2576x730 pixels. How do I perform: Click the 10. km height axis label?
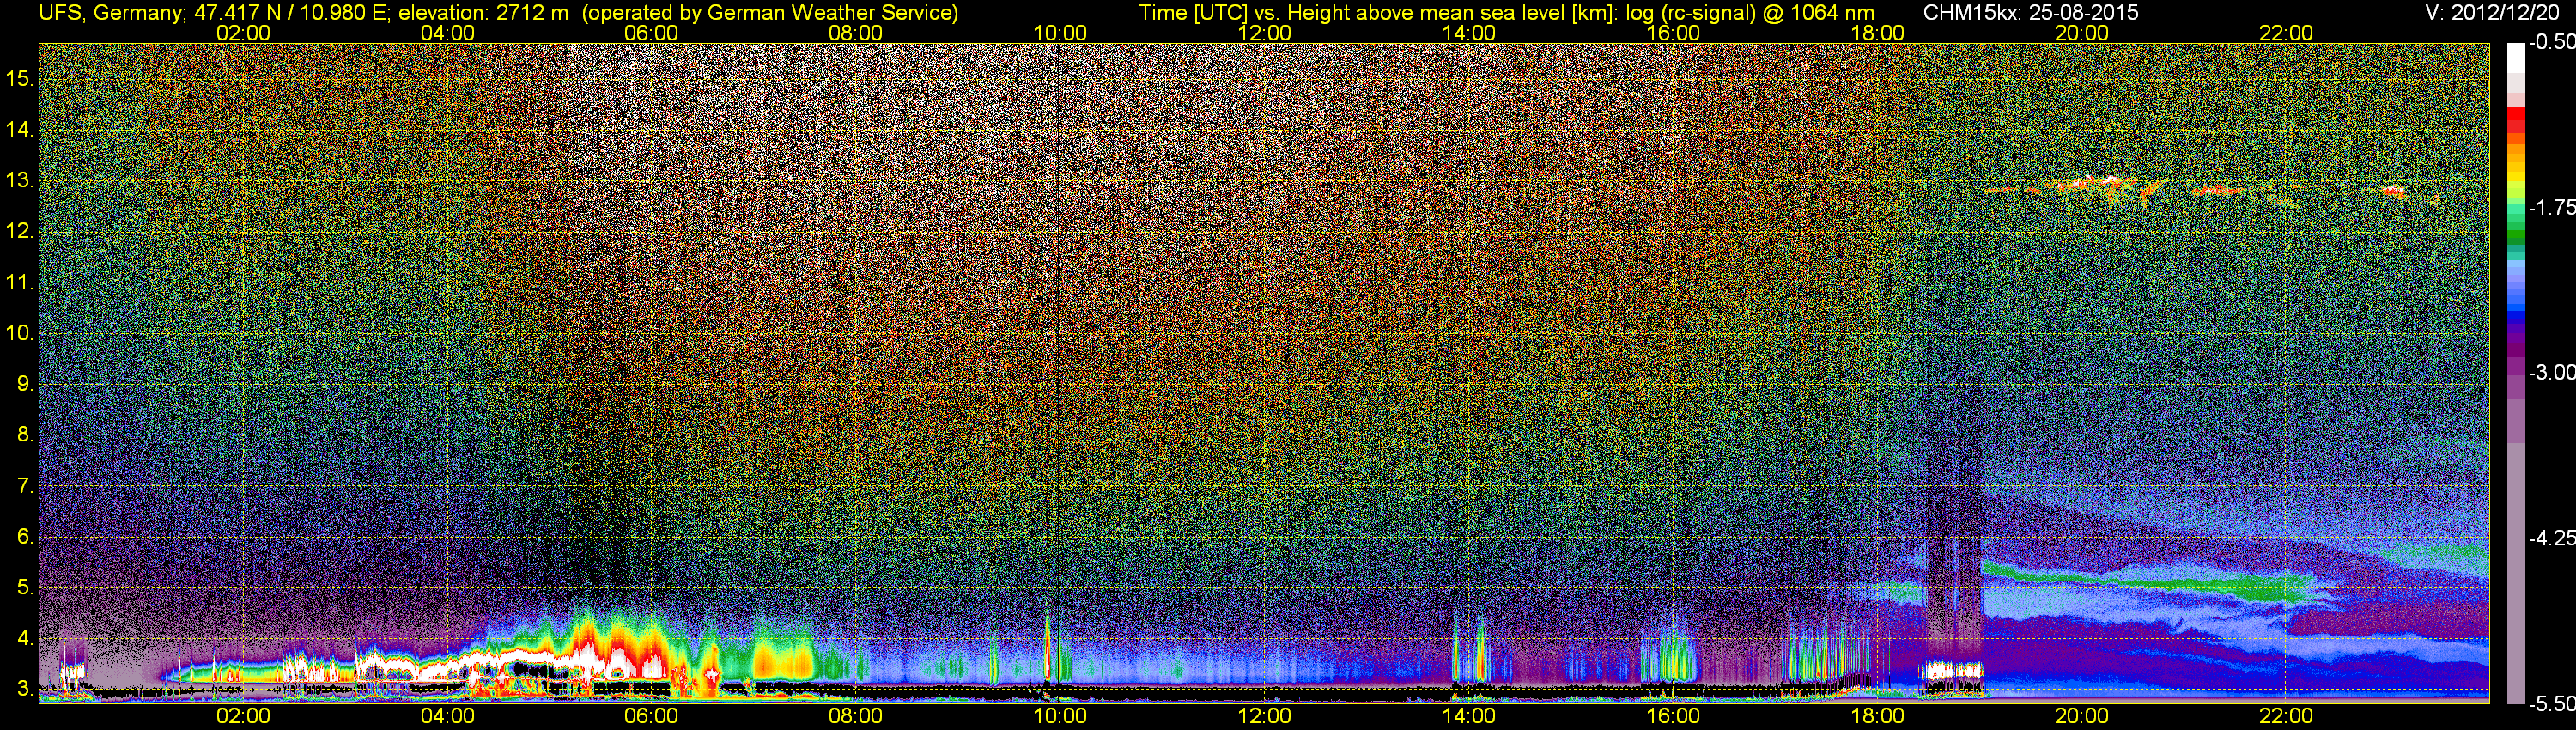(20, 333)
